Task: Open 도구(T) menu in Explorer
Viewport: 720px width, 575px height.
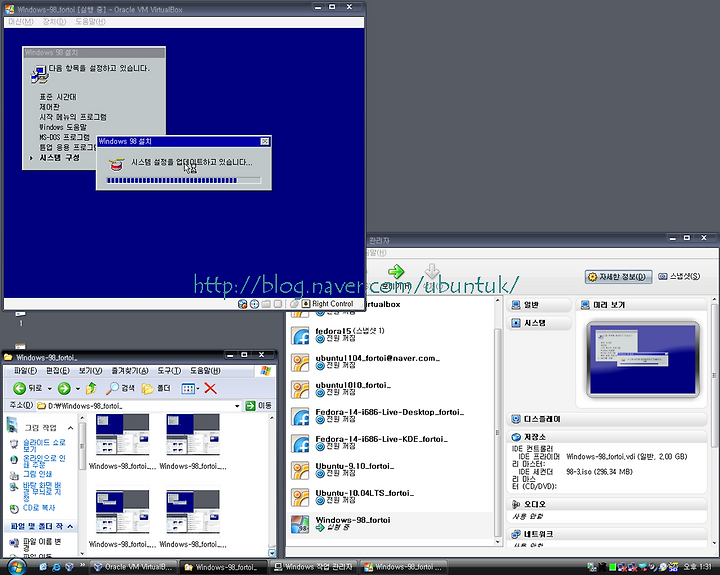Action: (x=169, y=371)
